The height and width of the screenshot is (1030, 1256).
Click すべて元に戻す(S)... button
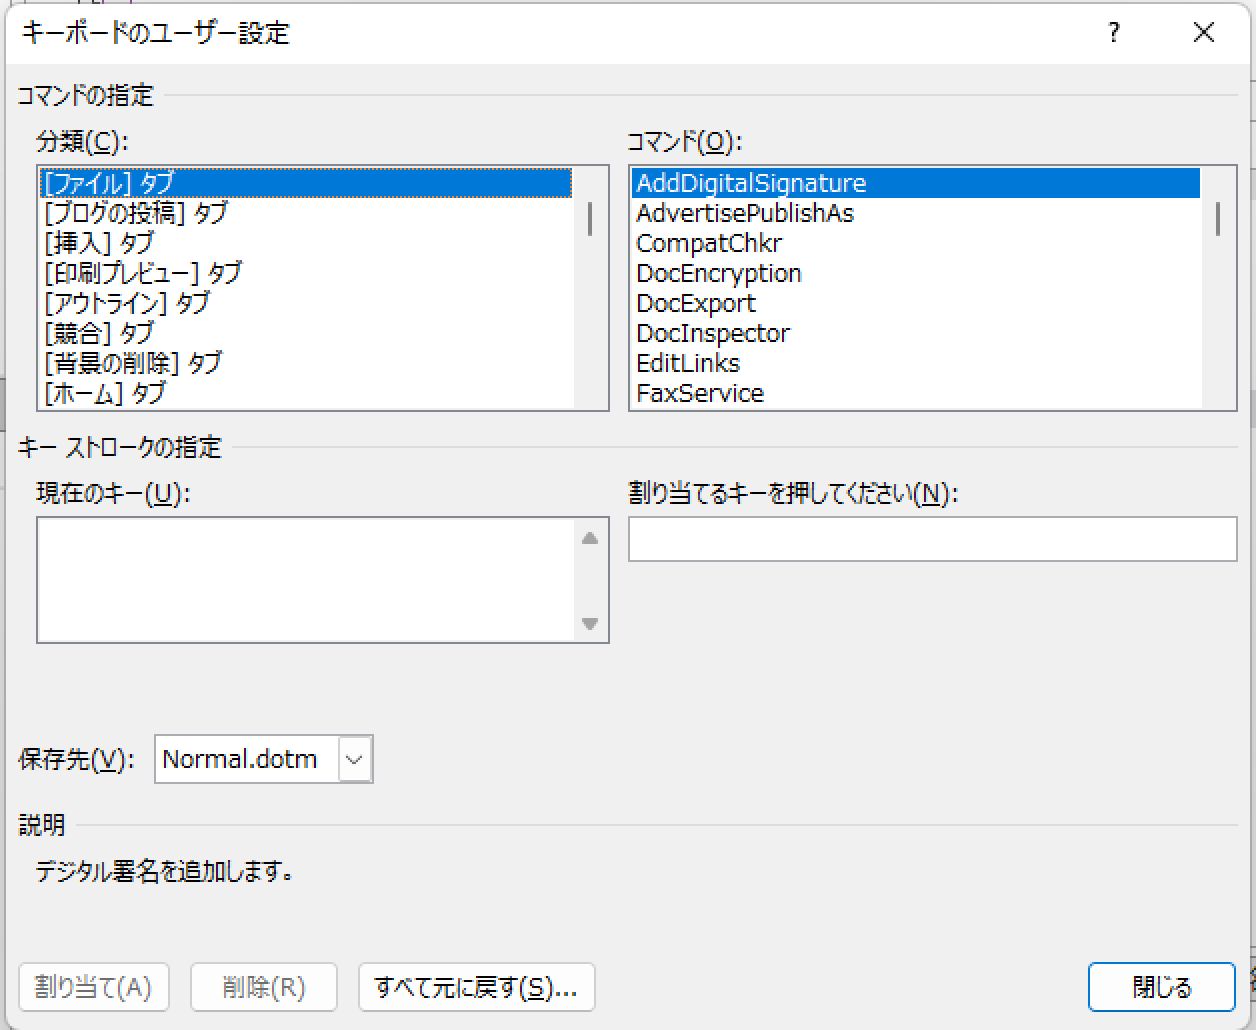pos(476,987)
